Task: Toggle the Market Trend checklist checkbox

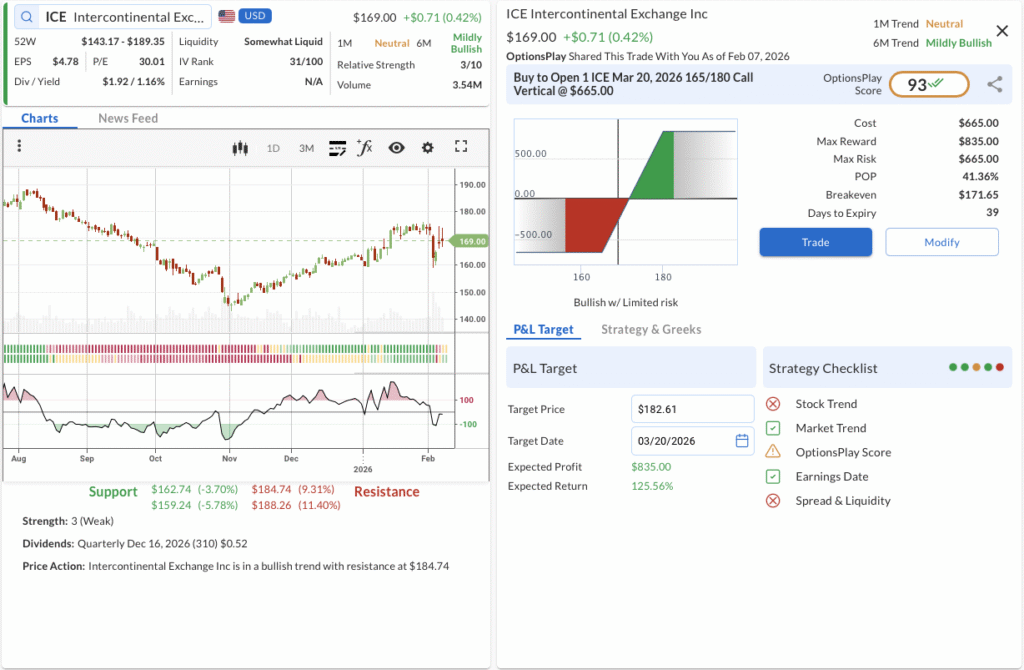Action: click(x=773, y=428)
